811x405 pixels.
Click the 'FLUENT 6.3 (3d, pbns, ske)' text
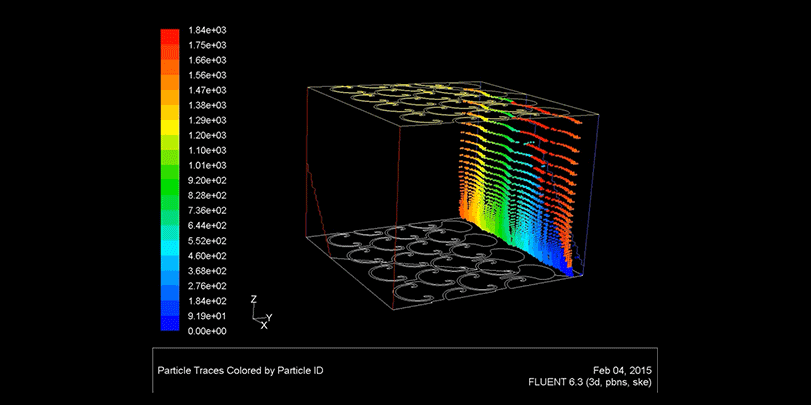[x=591, y=382]
